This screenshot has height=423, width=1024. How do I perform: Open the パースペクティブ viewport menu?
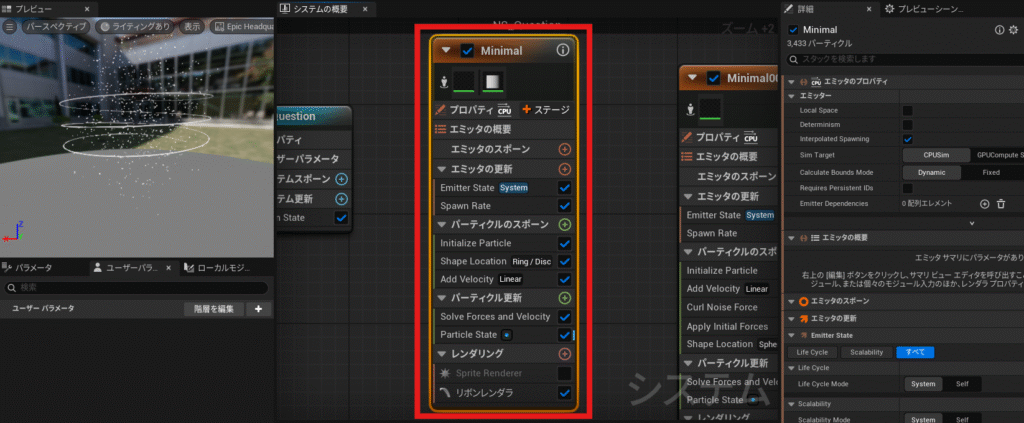point(56,27)
